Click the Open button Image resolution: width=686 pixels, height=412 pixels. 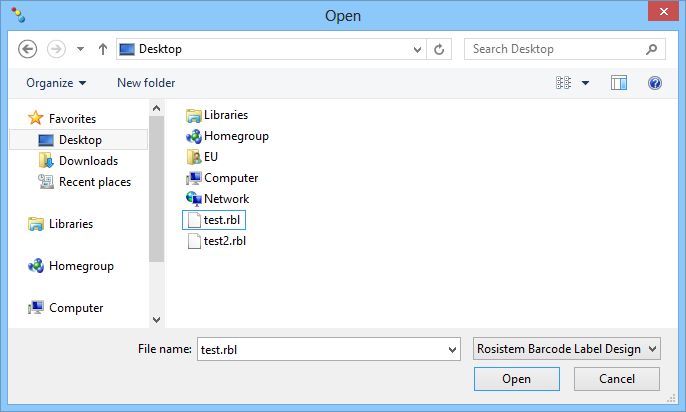[x=517, y=379]
